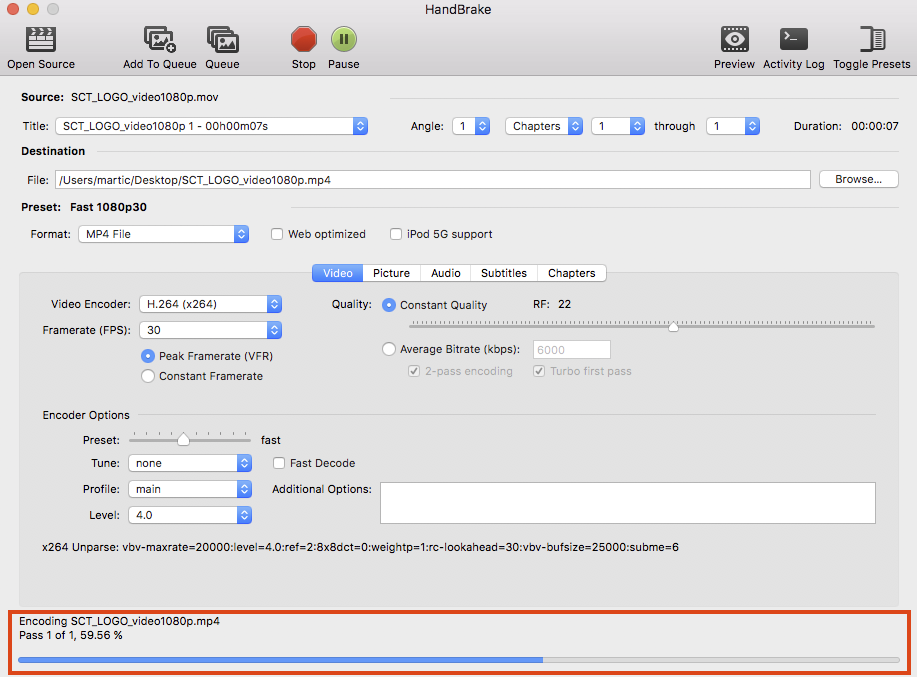Click 'Pass 1 of 1, 59.56 %' status
The image size is (917, 677).
tap(71, 635)
